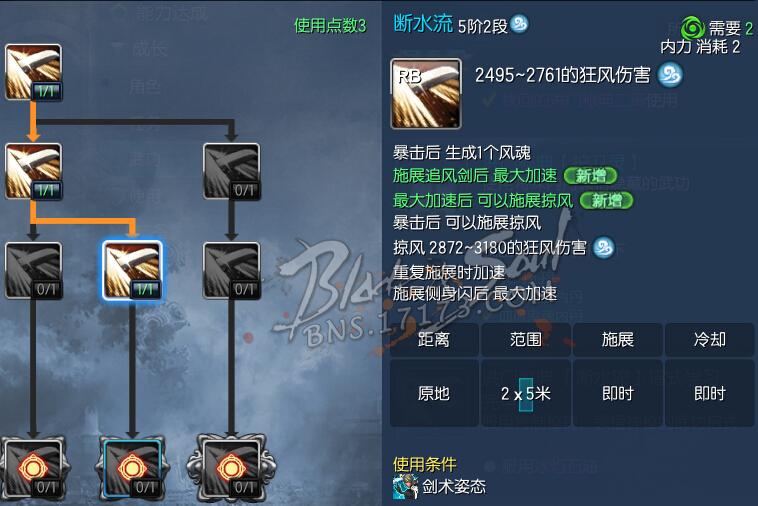Click wind icon after 2495~2761 damage text
758x506 pixels.
coord(671,75)
